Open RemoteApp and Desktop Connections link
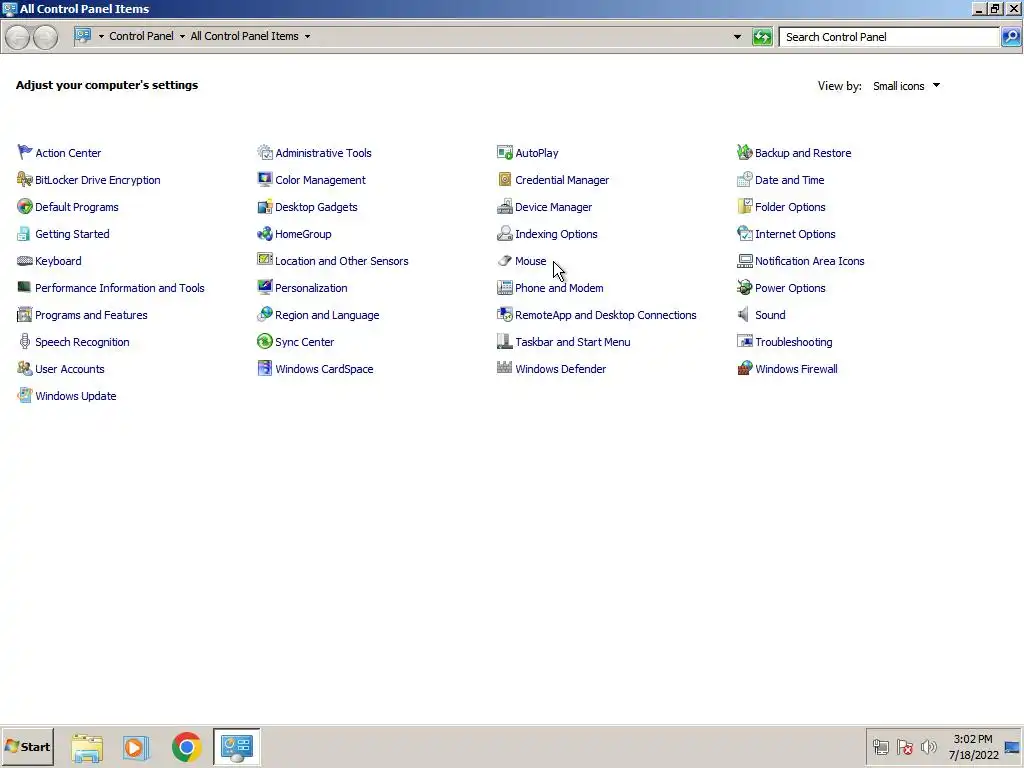Viewport: 1024px width, 768px height. (x=605, y=315)
